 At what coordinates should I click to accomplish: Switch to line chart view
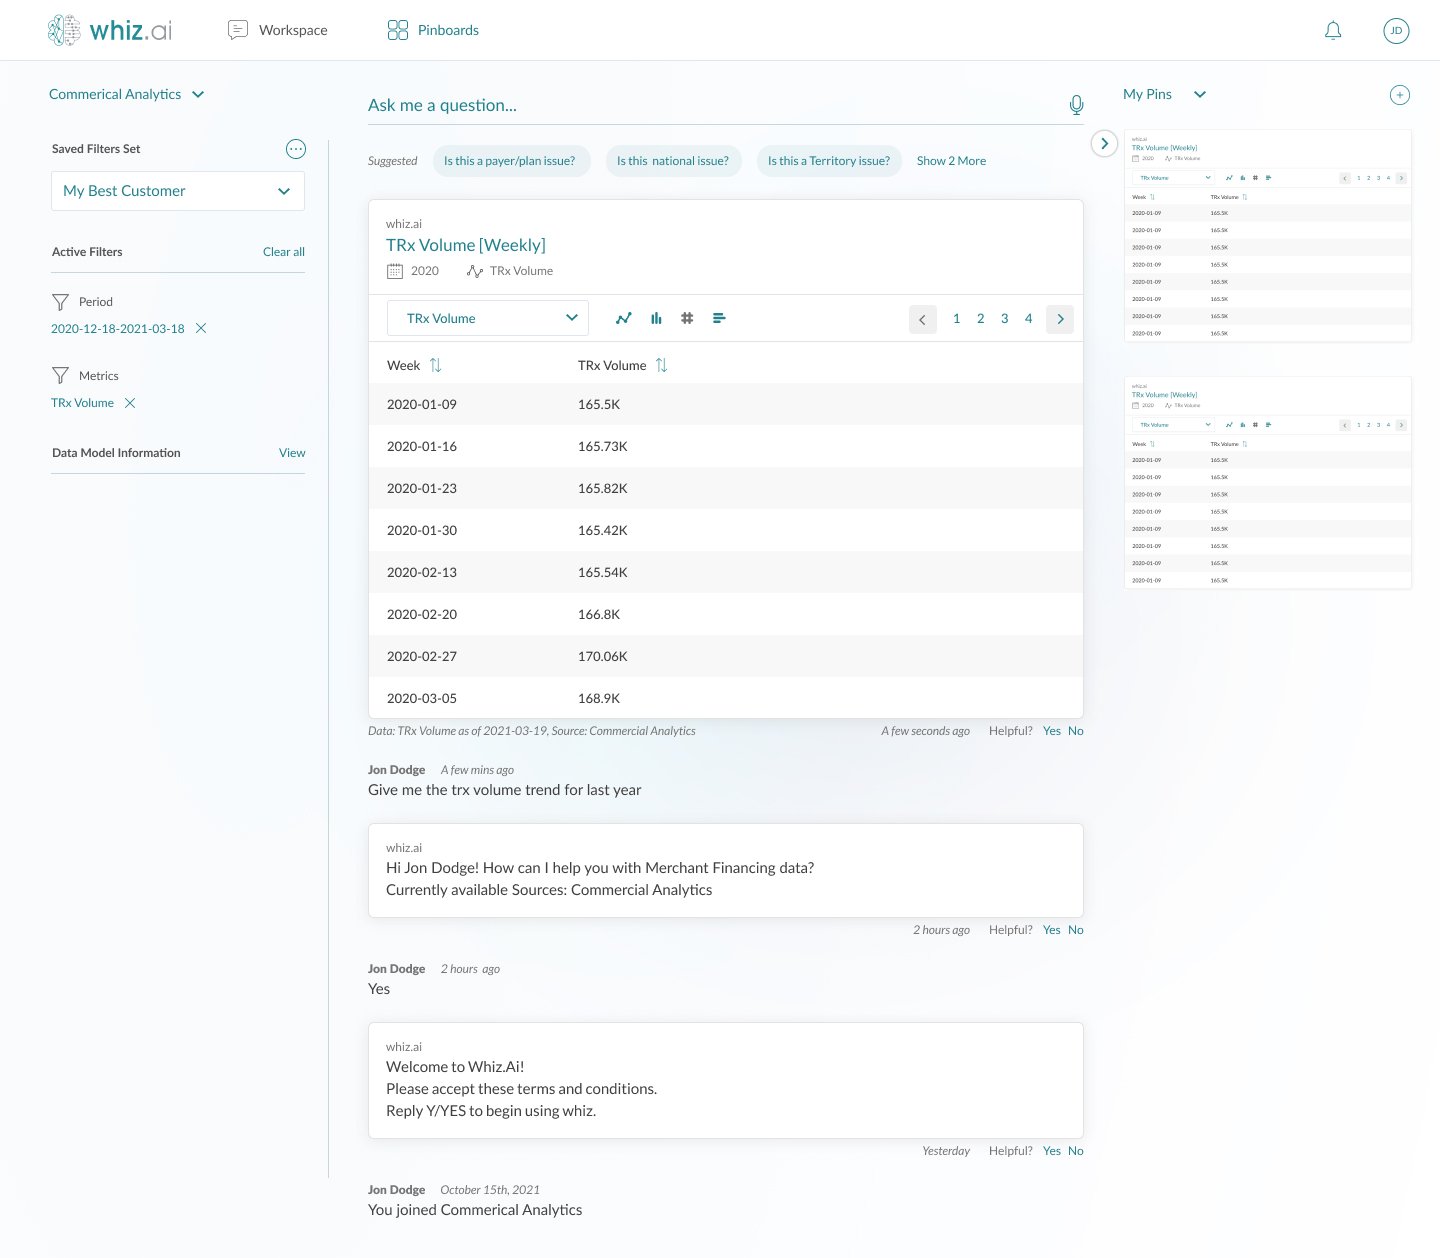point(623,318)
